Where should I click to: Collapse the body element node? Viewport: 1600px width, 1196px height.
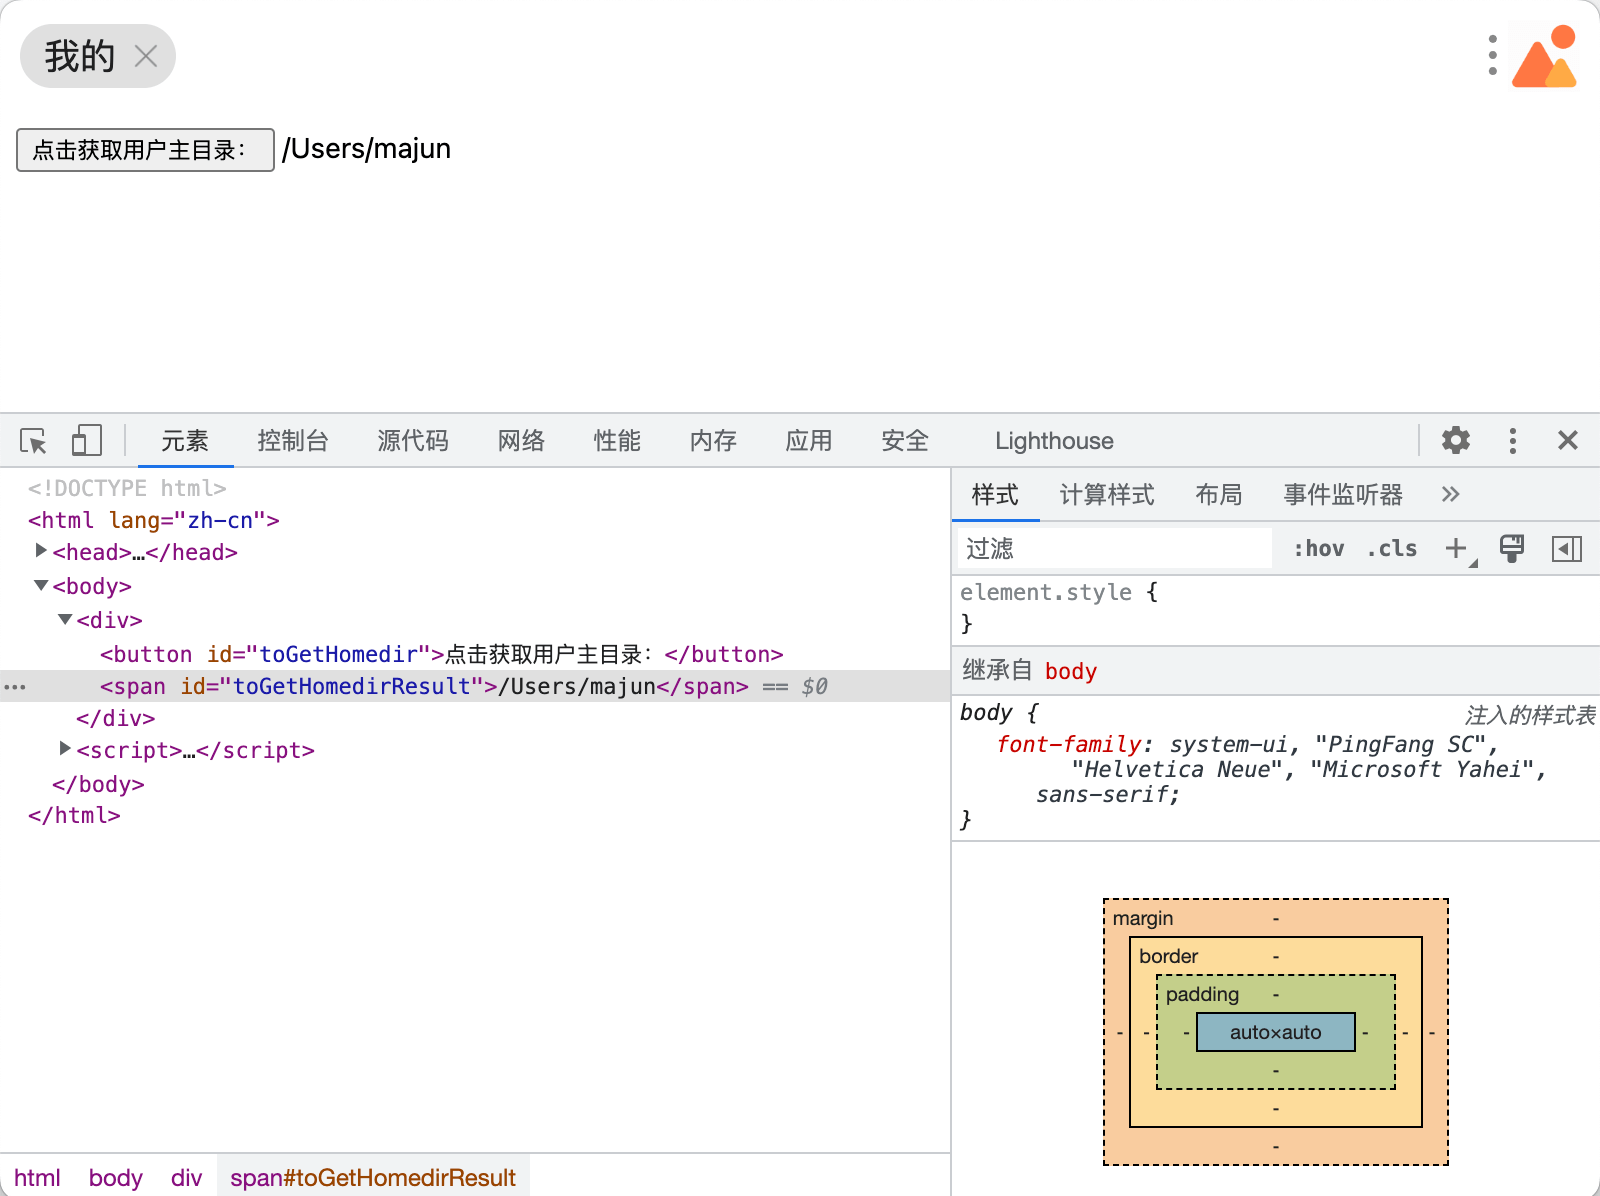[41, 585]
